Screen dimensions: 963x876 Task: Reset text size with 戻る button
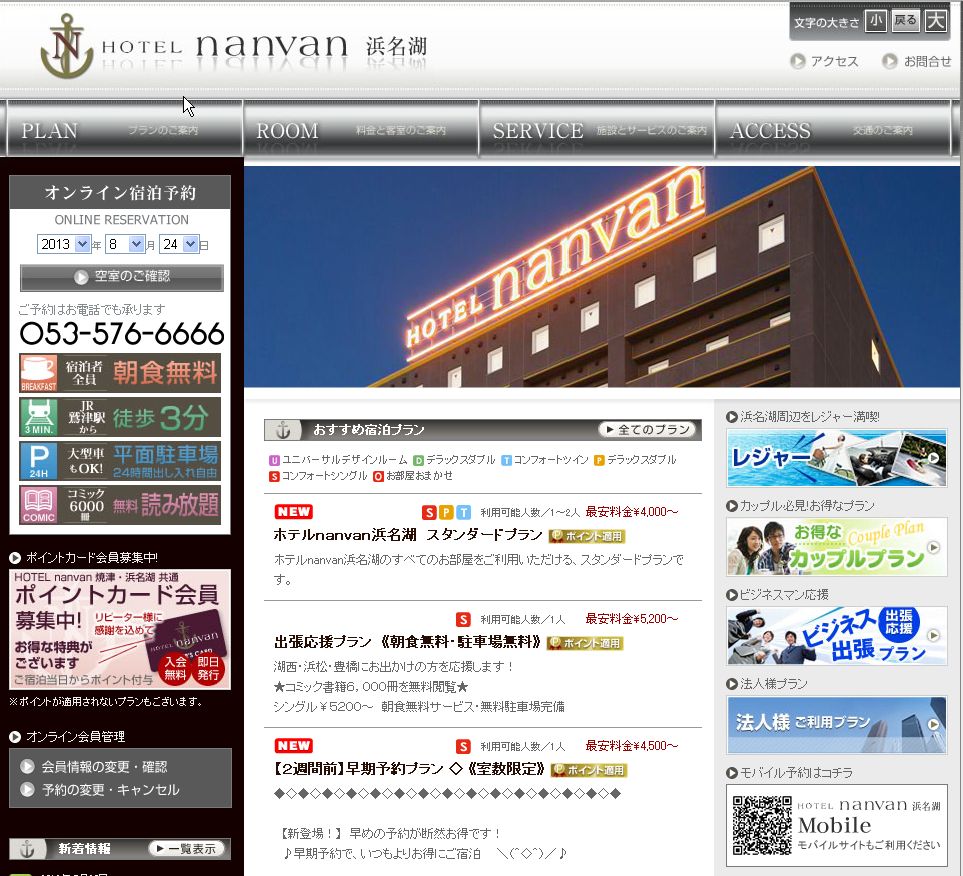pos(905,21)
